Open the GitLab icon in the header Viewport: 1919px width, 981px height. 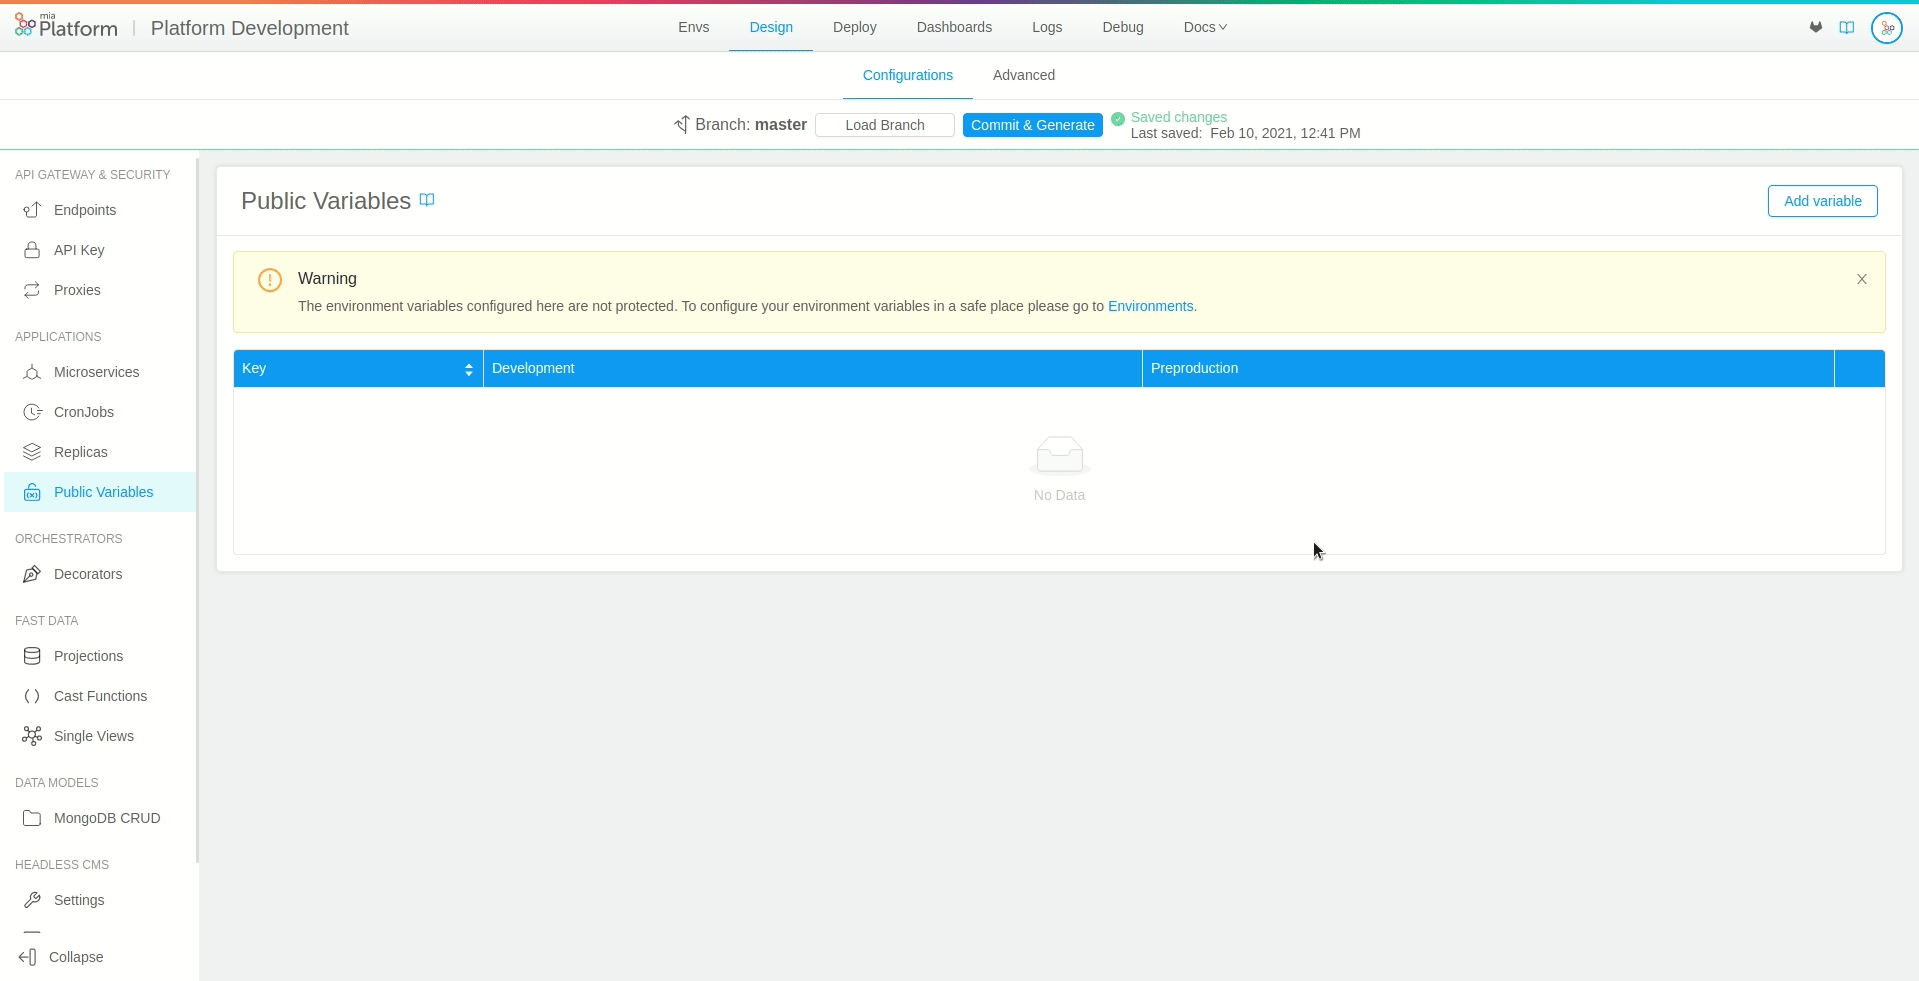point(1816,27)
